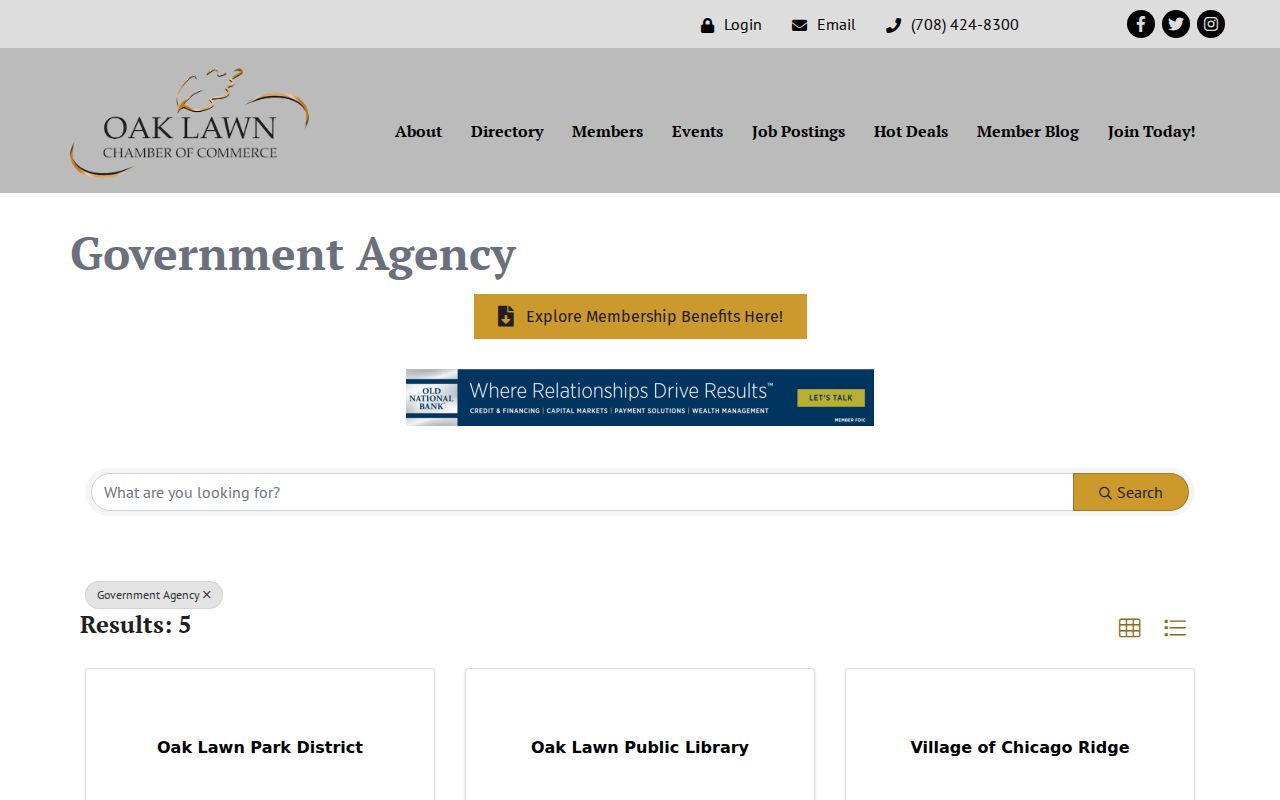This screenshot has width=1280, height=800.
Task: Open the Oak Lawn Park District listing
Action: coord(260,747)
